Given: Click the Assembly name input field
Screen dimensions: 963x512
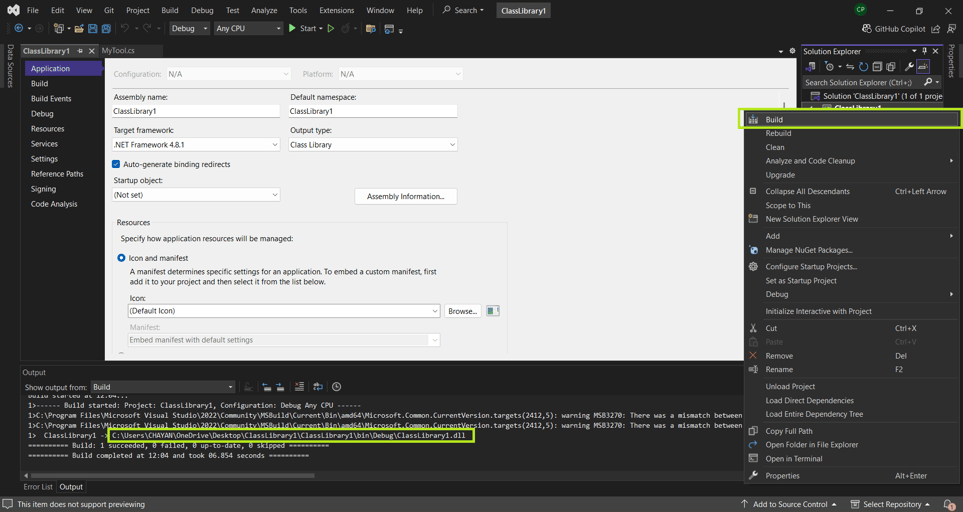Looking at the screenshot, I should point(197,111).
